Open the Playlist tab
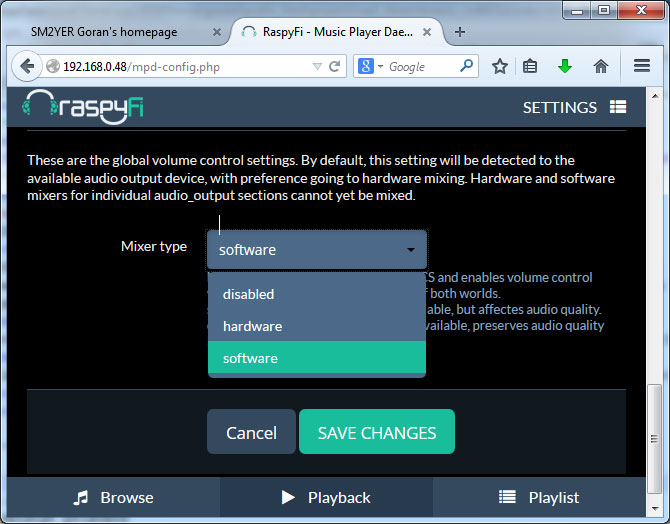 click(539, 497)
